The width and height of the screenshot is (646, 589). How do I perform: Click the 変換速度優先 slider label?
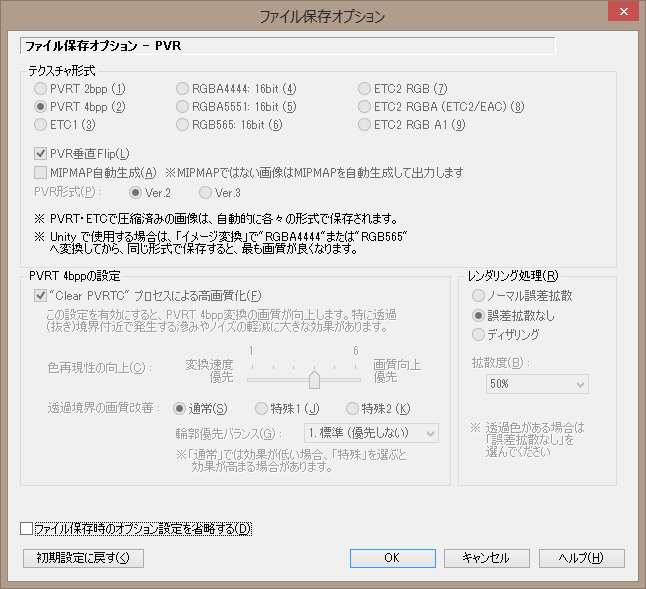click(210, 371)
